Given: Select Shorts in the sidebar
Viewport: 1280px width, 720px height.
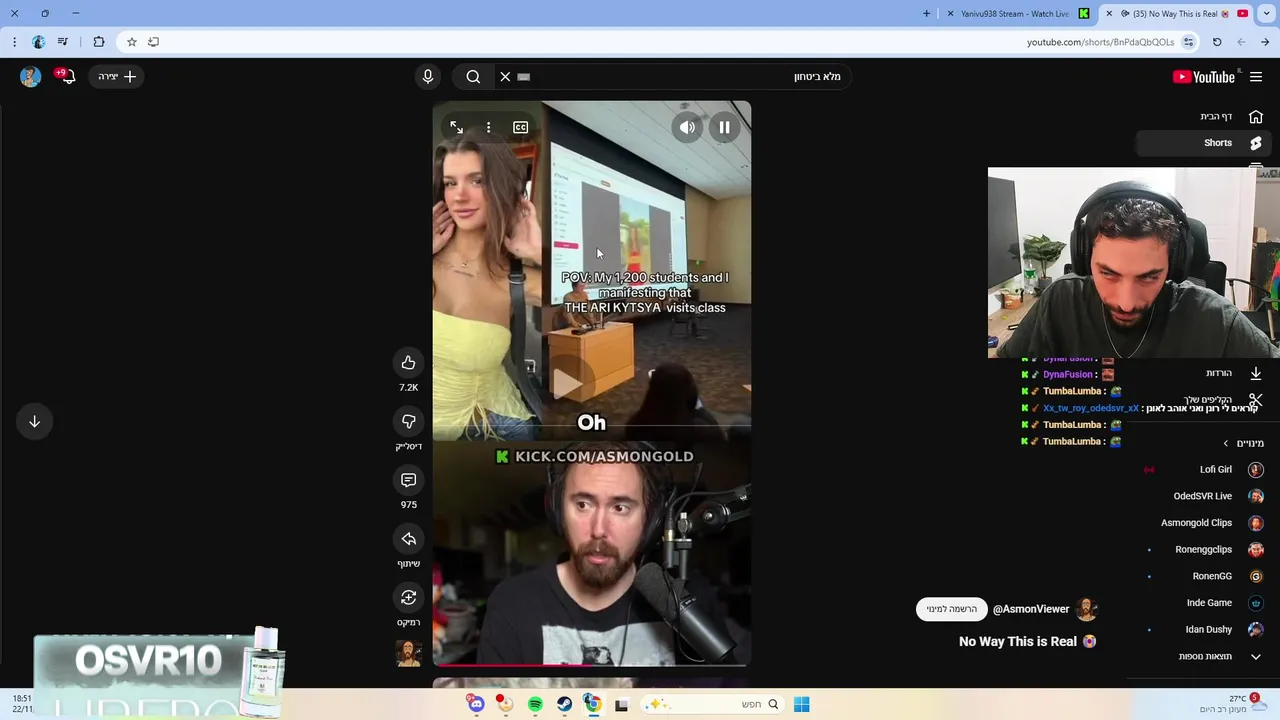Looking at the screenshot, I should click(1204, 143).
